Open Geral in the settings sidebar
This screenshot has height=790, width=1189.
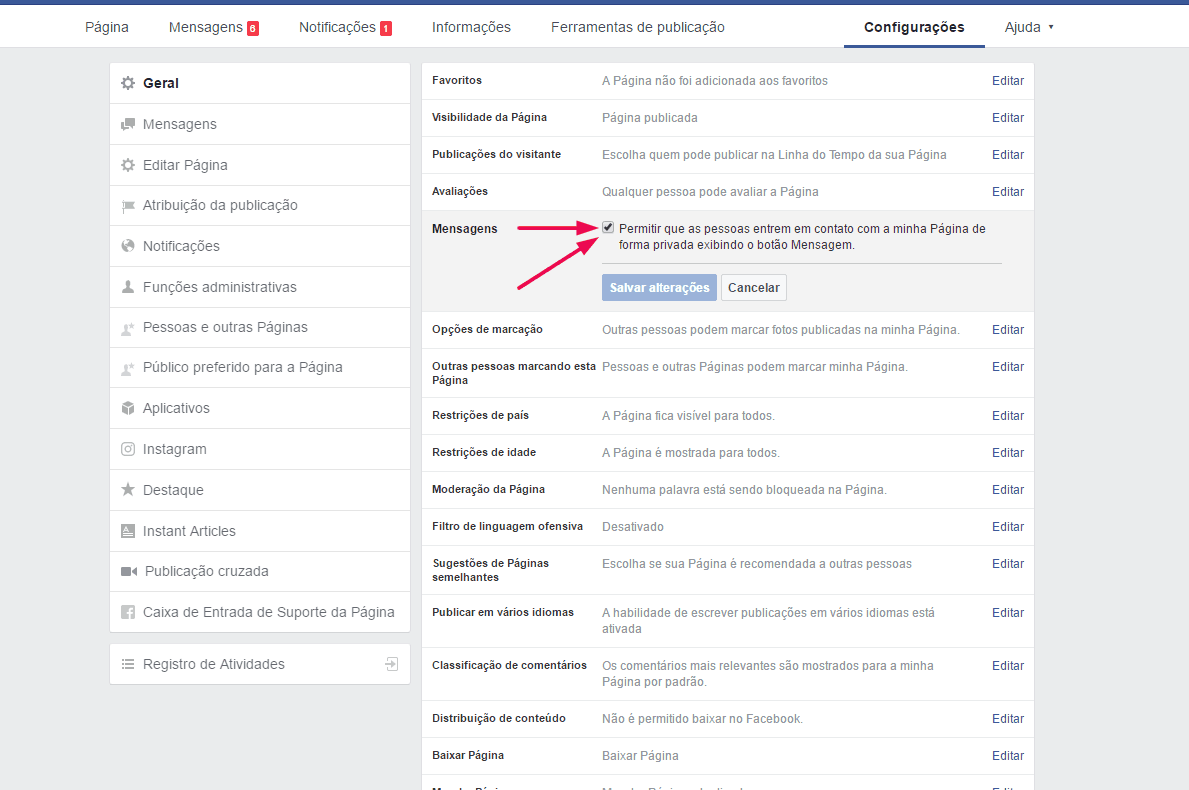click(260, 83)
